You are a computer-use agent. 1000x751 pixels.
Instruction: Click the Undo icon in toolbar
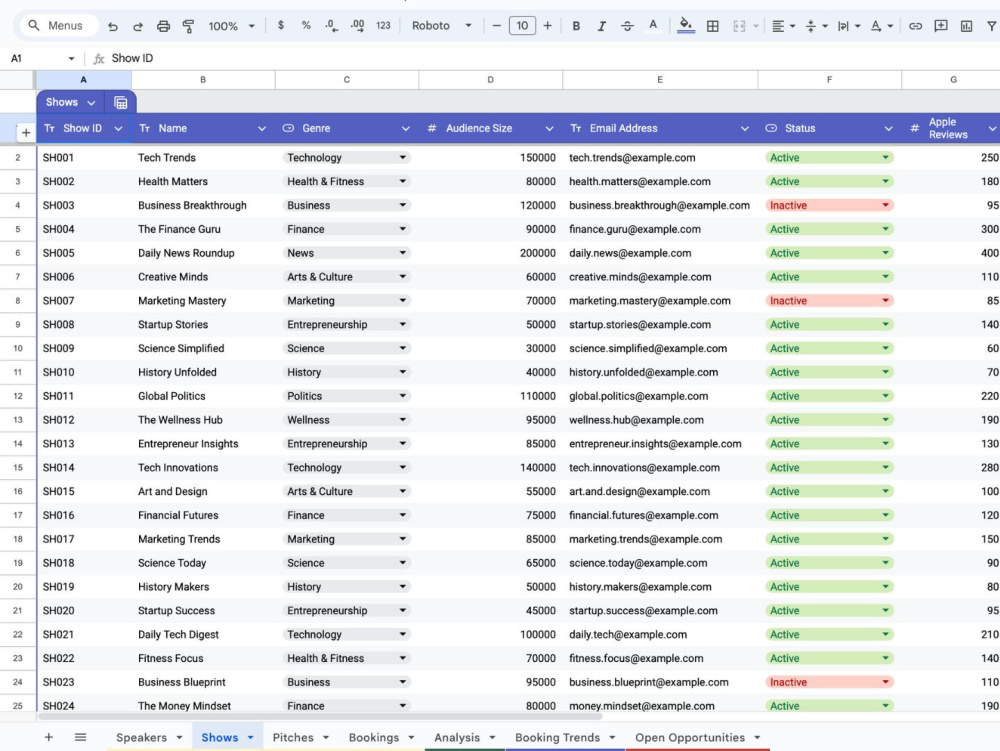113,26
